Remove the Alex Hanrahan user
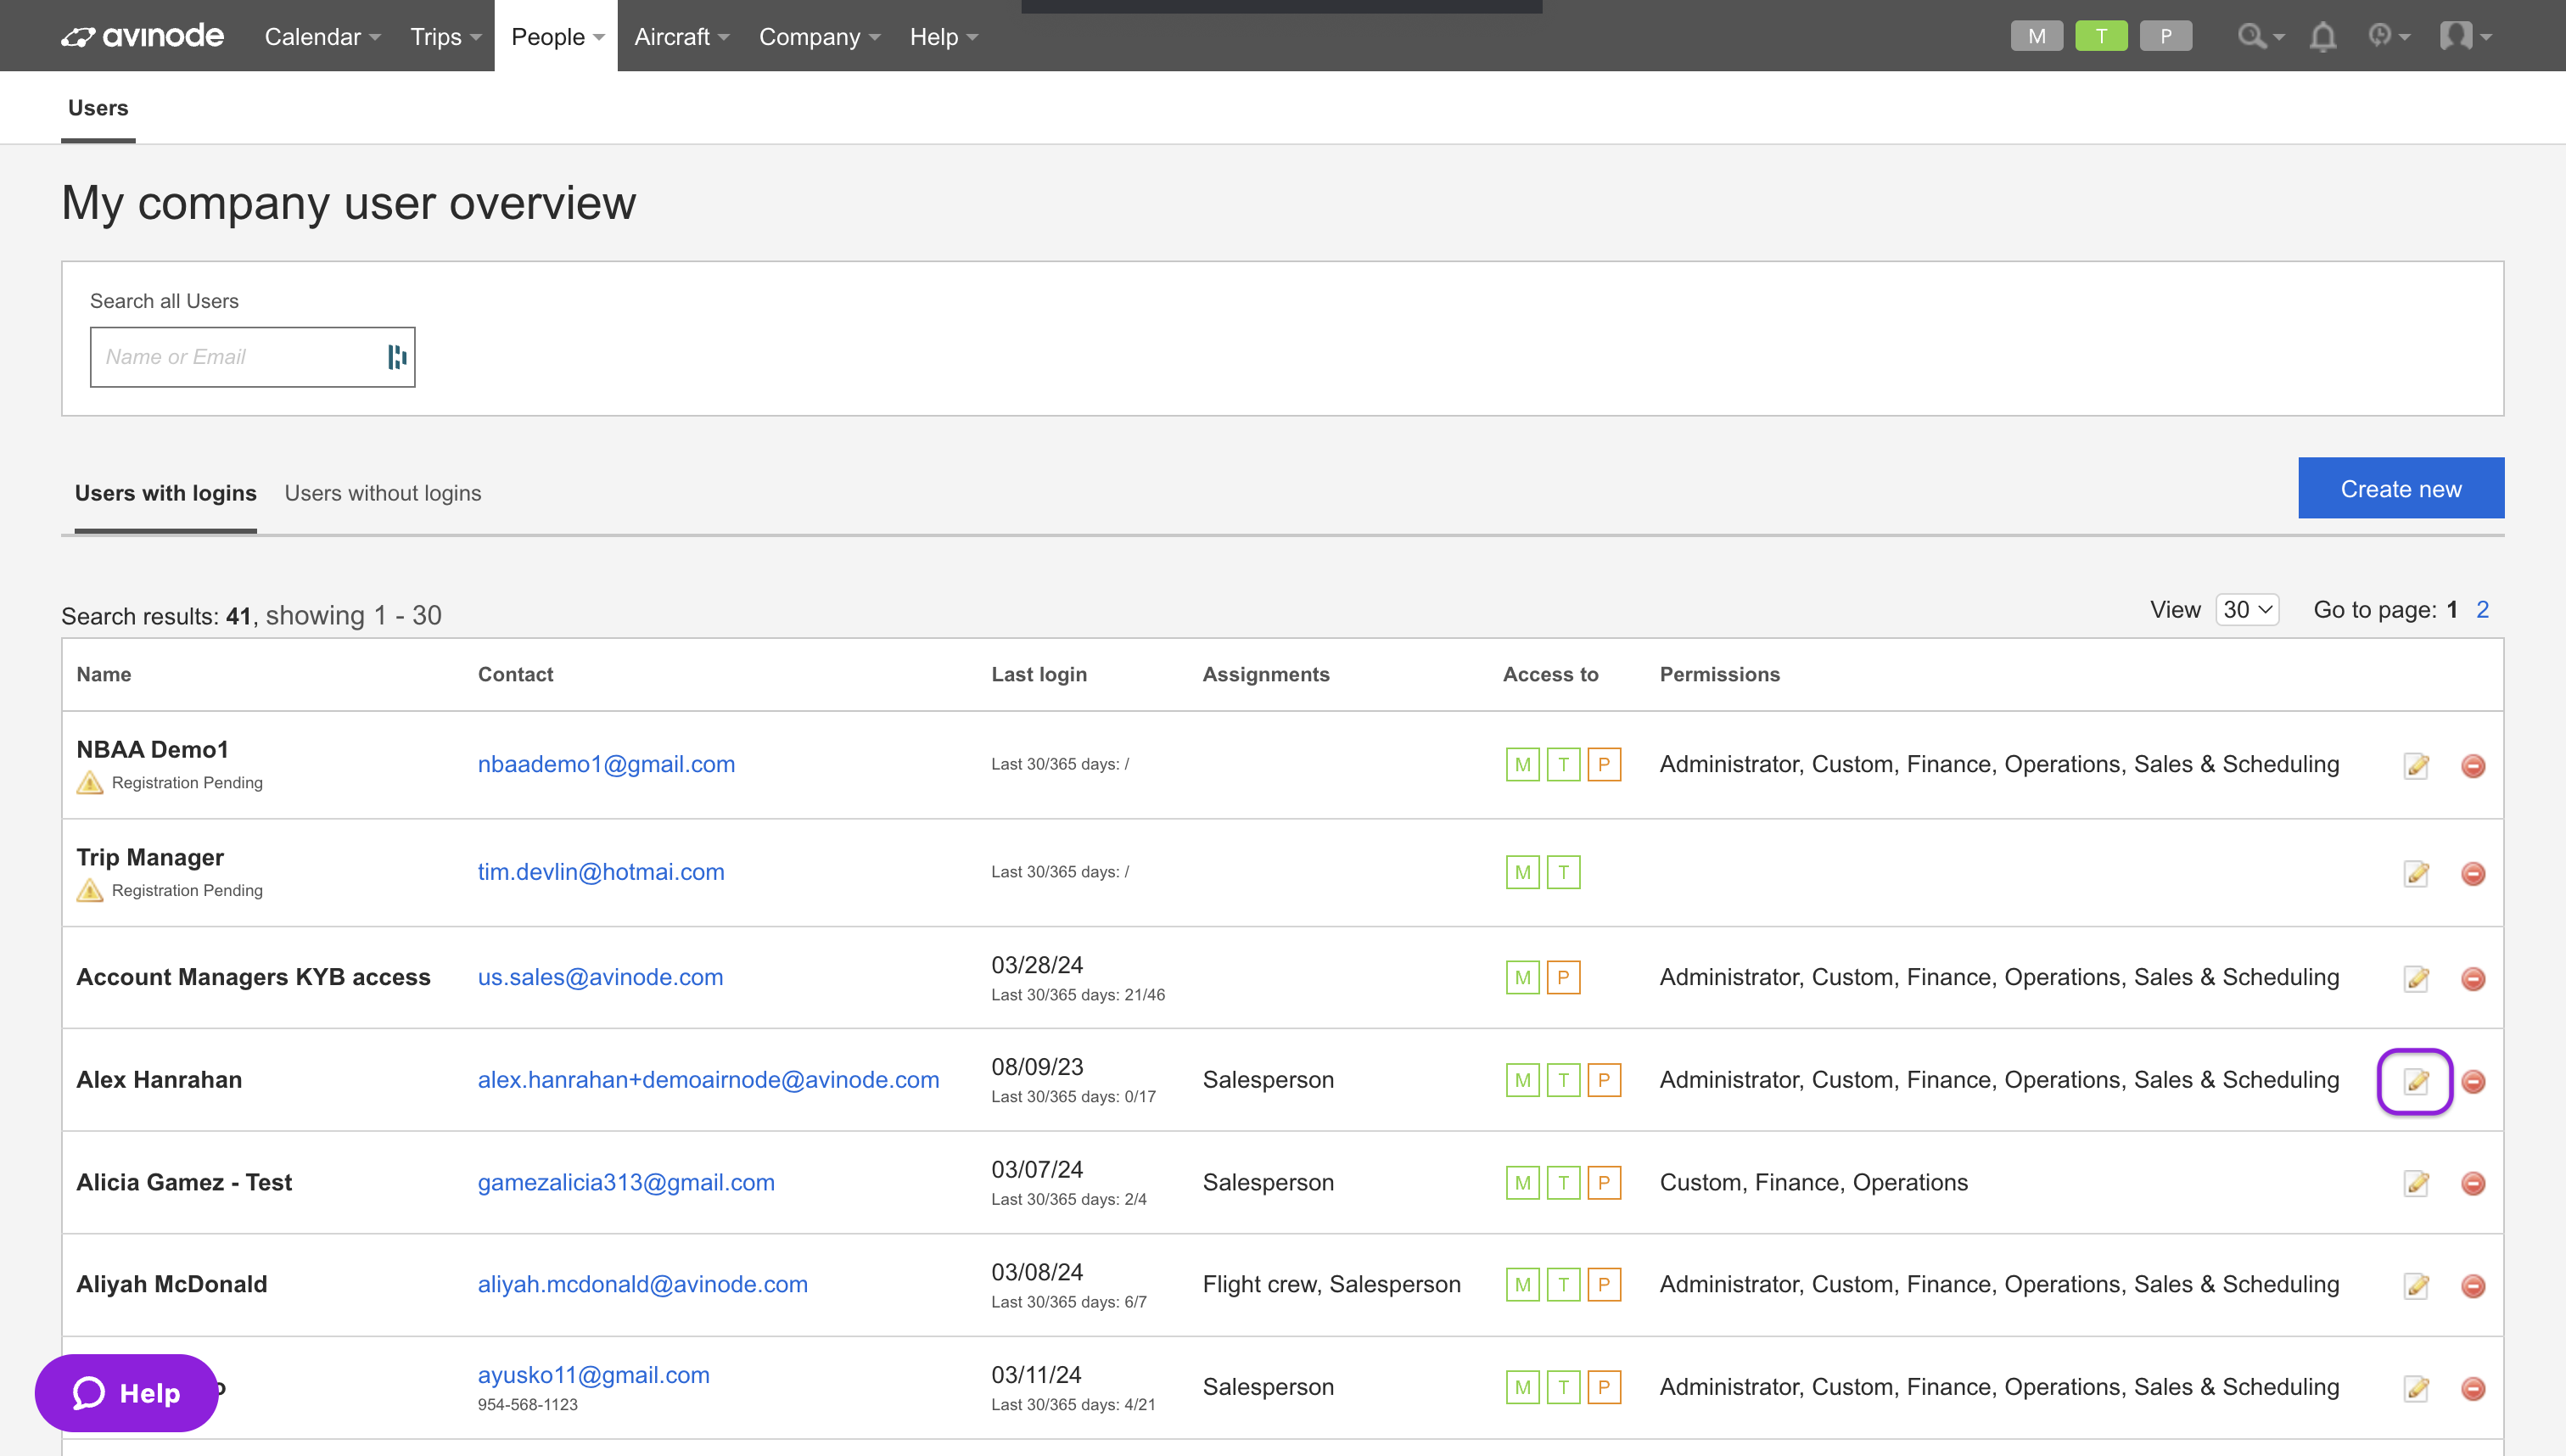The image size is (2566, 1456). tap(2473, 1082)
